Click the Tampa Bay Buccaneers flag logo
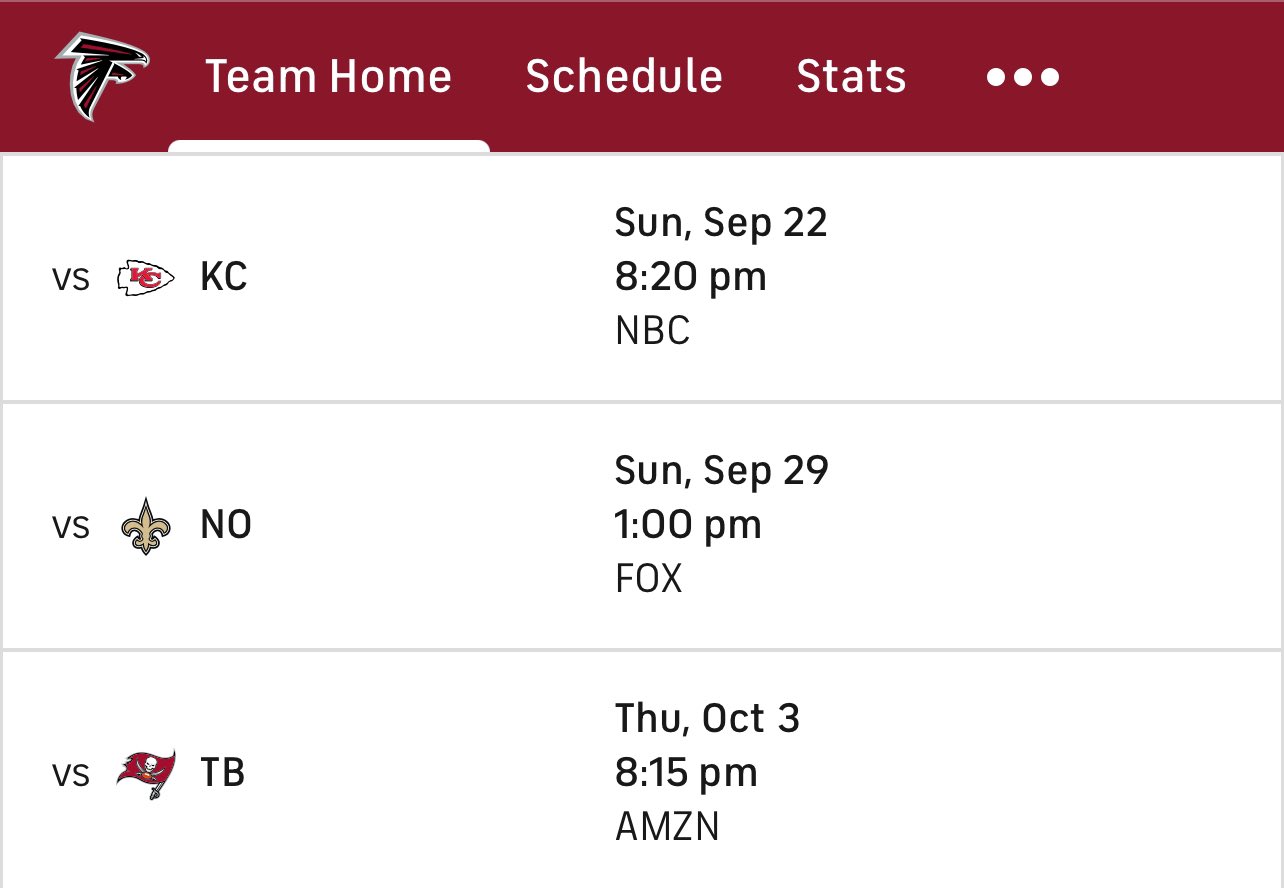The height and width of the screenshot is (888, 1284). [x=146, y=773]
